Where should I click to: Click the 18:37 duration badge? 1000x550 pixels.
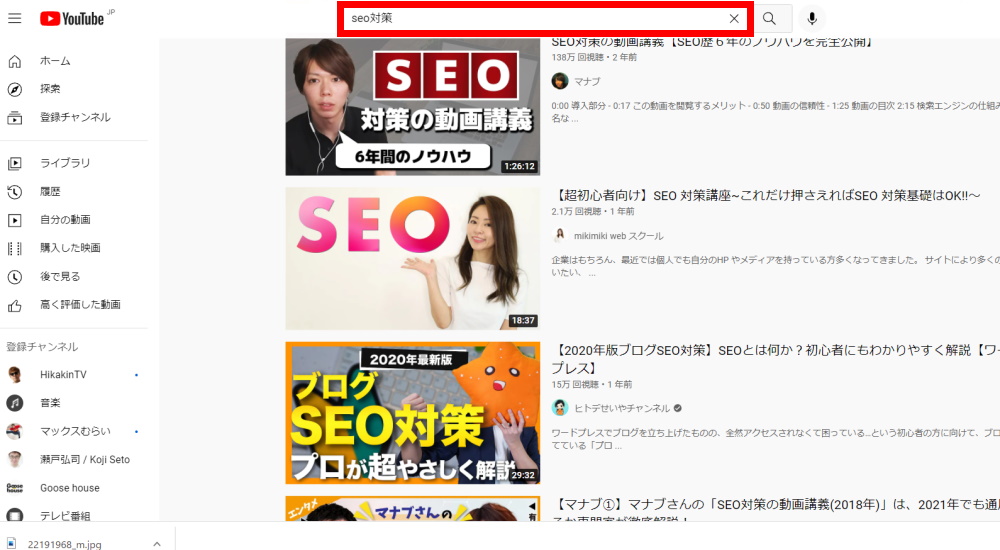coord(523,321)
